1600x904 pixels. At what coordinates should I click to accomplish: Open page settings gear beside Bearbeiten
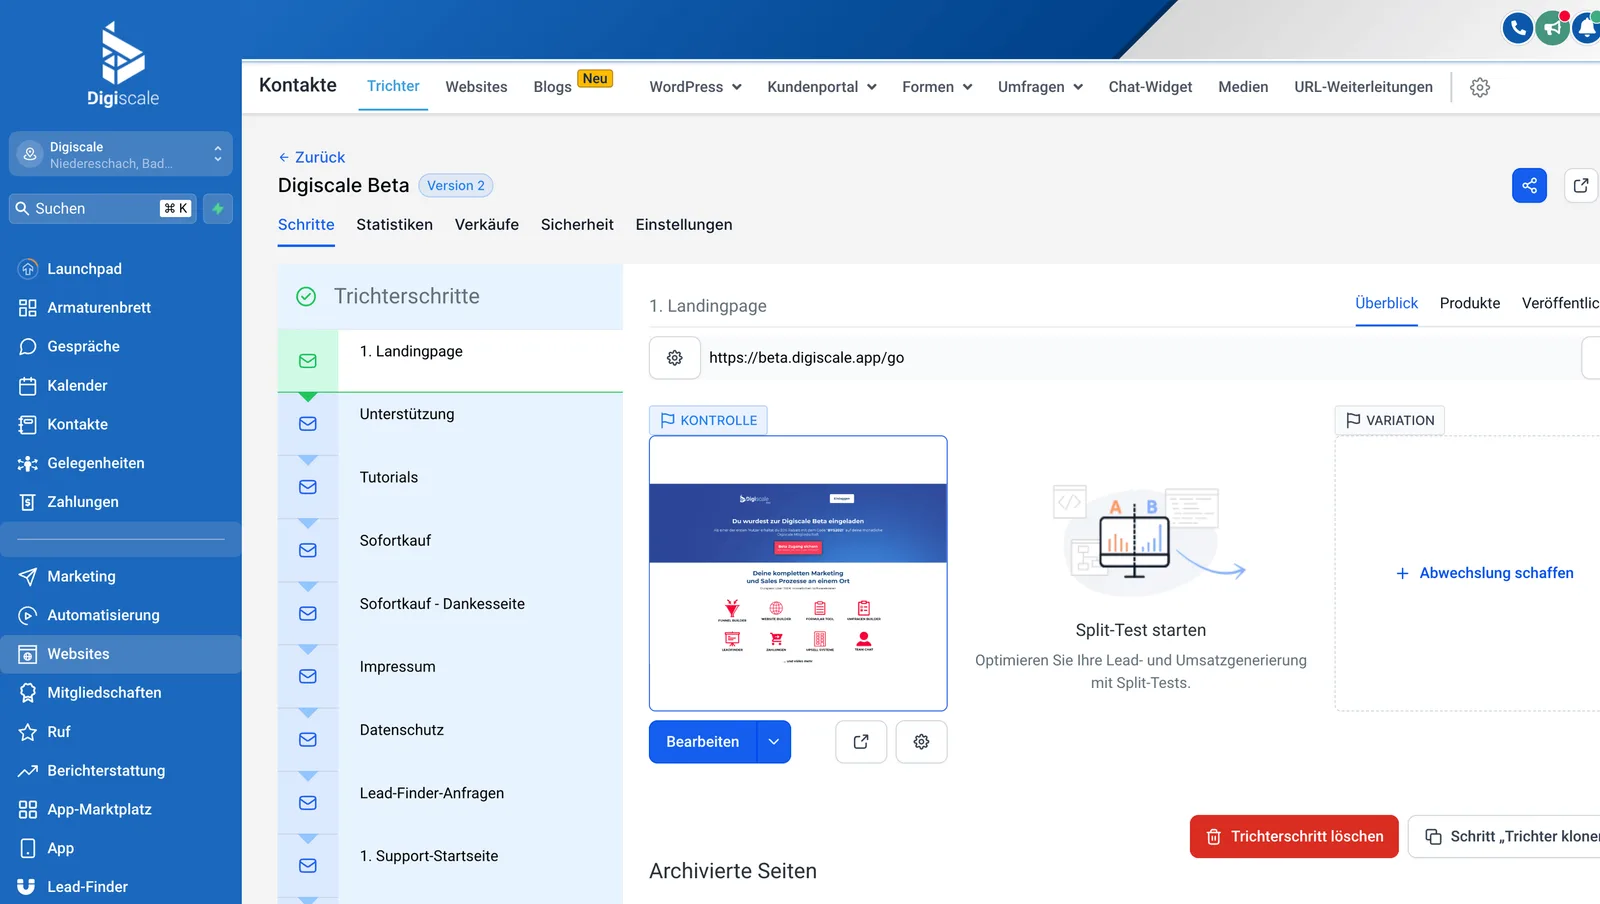click(921, 742)
